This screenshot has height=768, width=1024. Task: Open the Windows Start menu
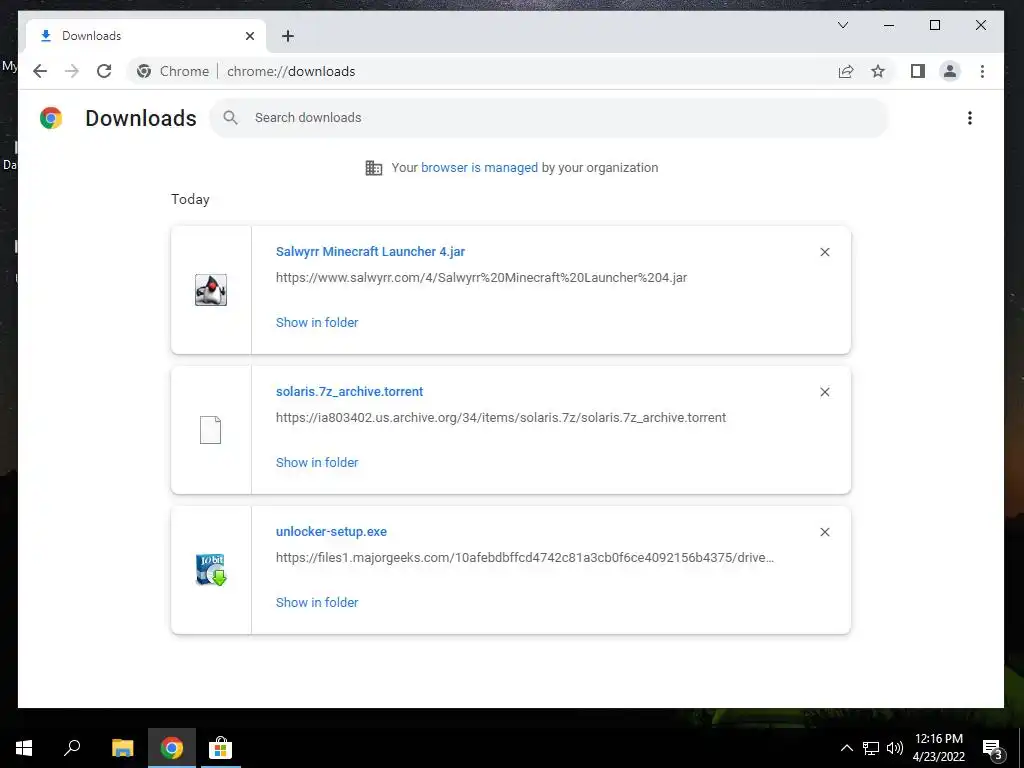tap(24, 748)
